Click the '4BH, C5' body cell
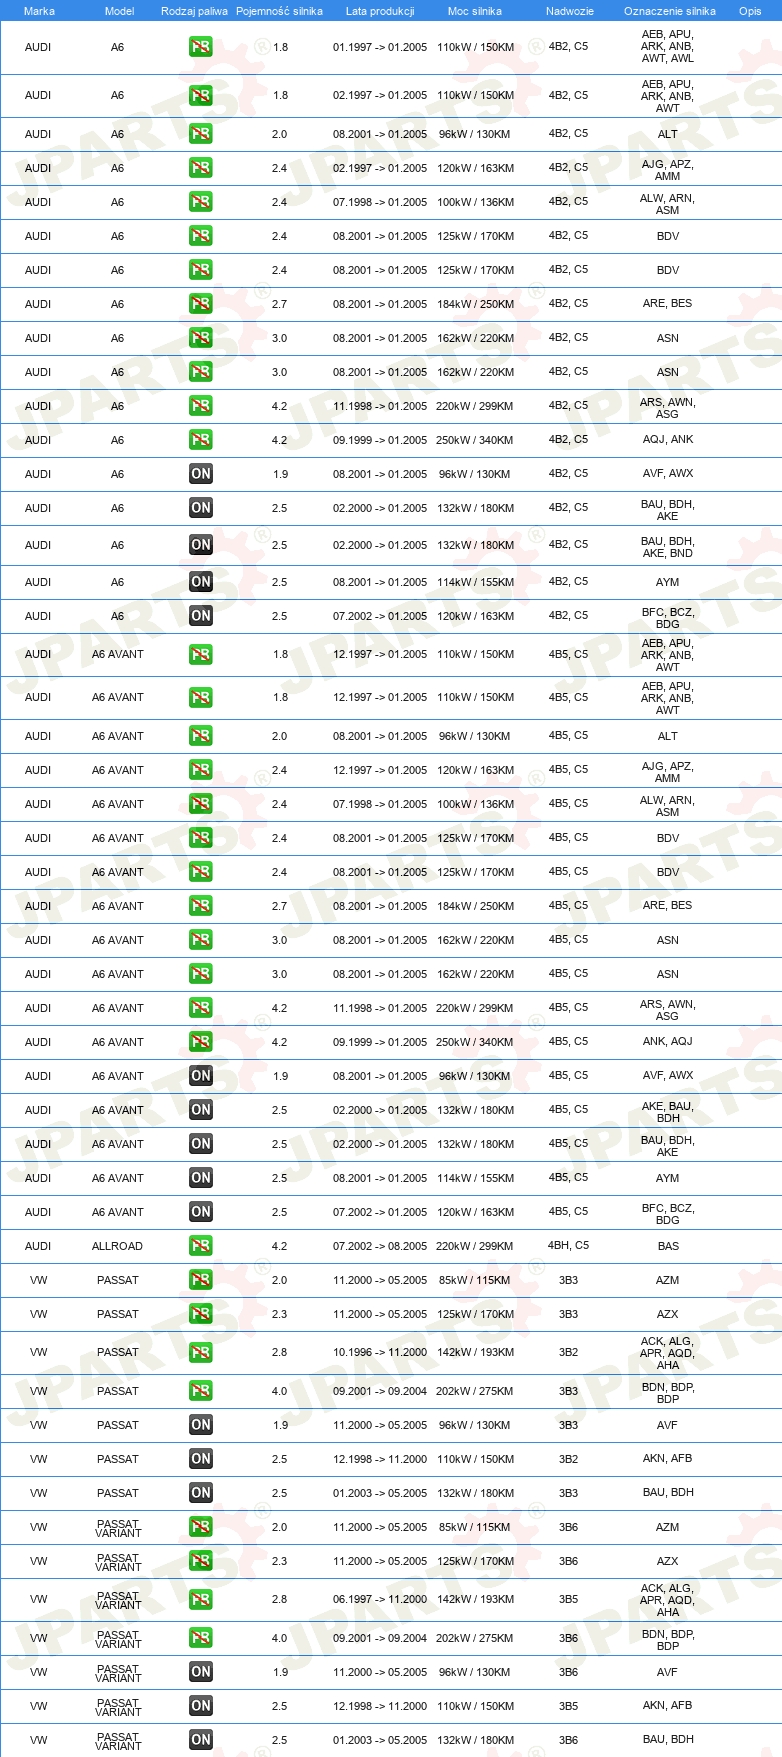782x1757 pixels. pyautogui.click(x=568, y=1245)
